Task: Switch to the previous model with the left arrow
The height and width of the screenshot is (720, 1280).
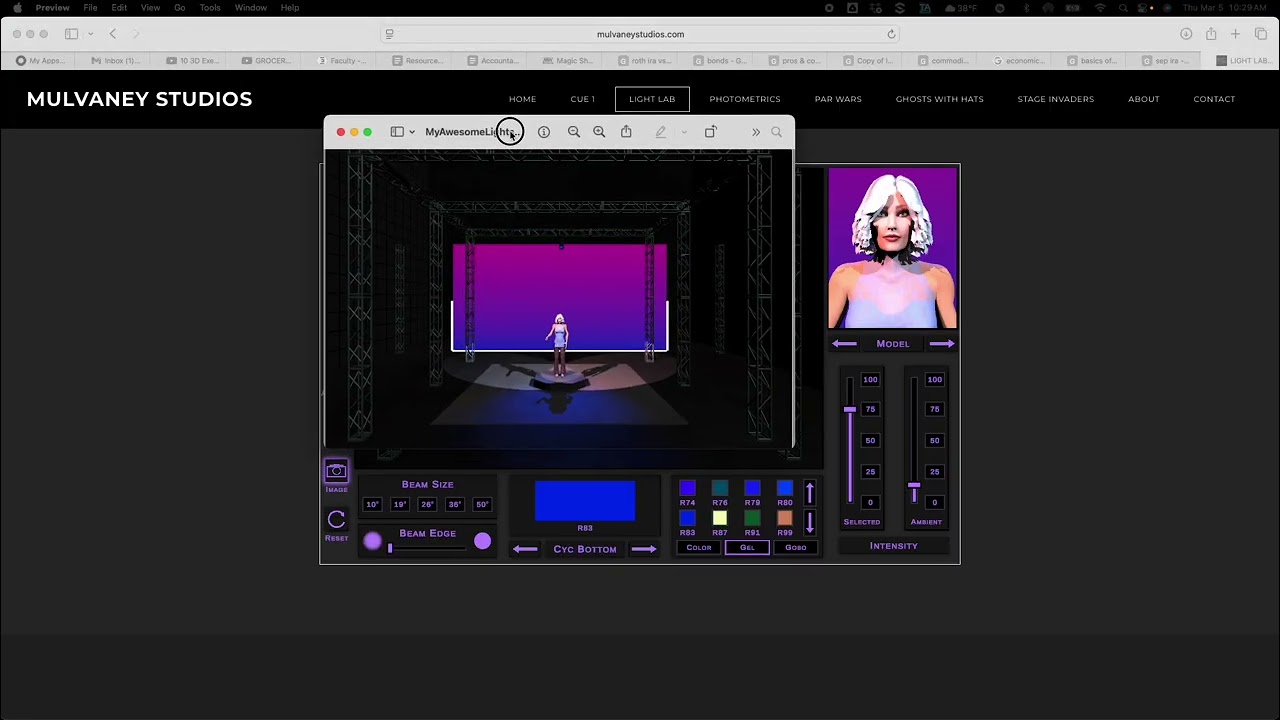Action: tap(844, 344)
